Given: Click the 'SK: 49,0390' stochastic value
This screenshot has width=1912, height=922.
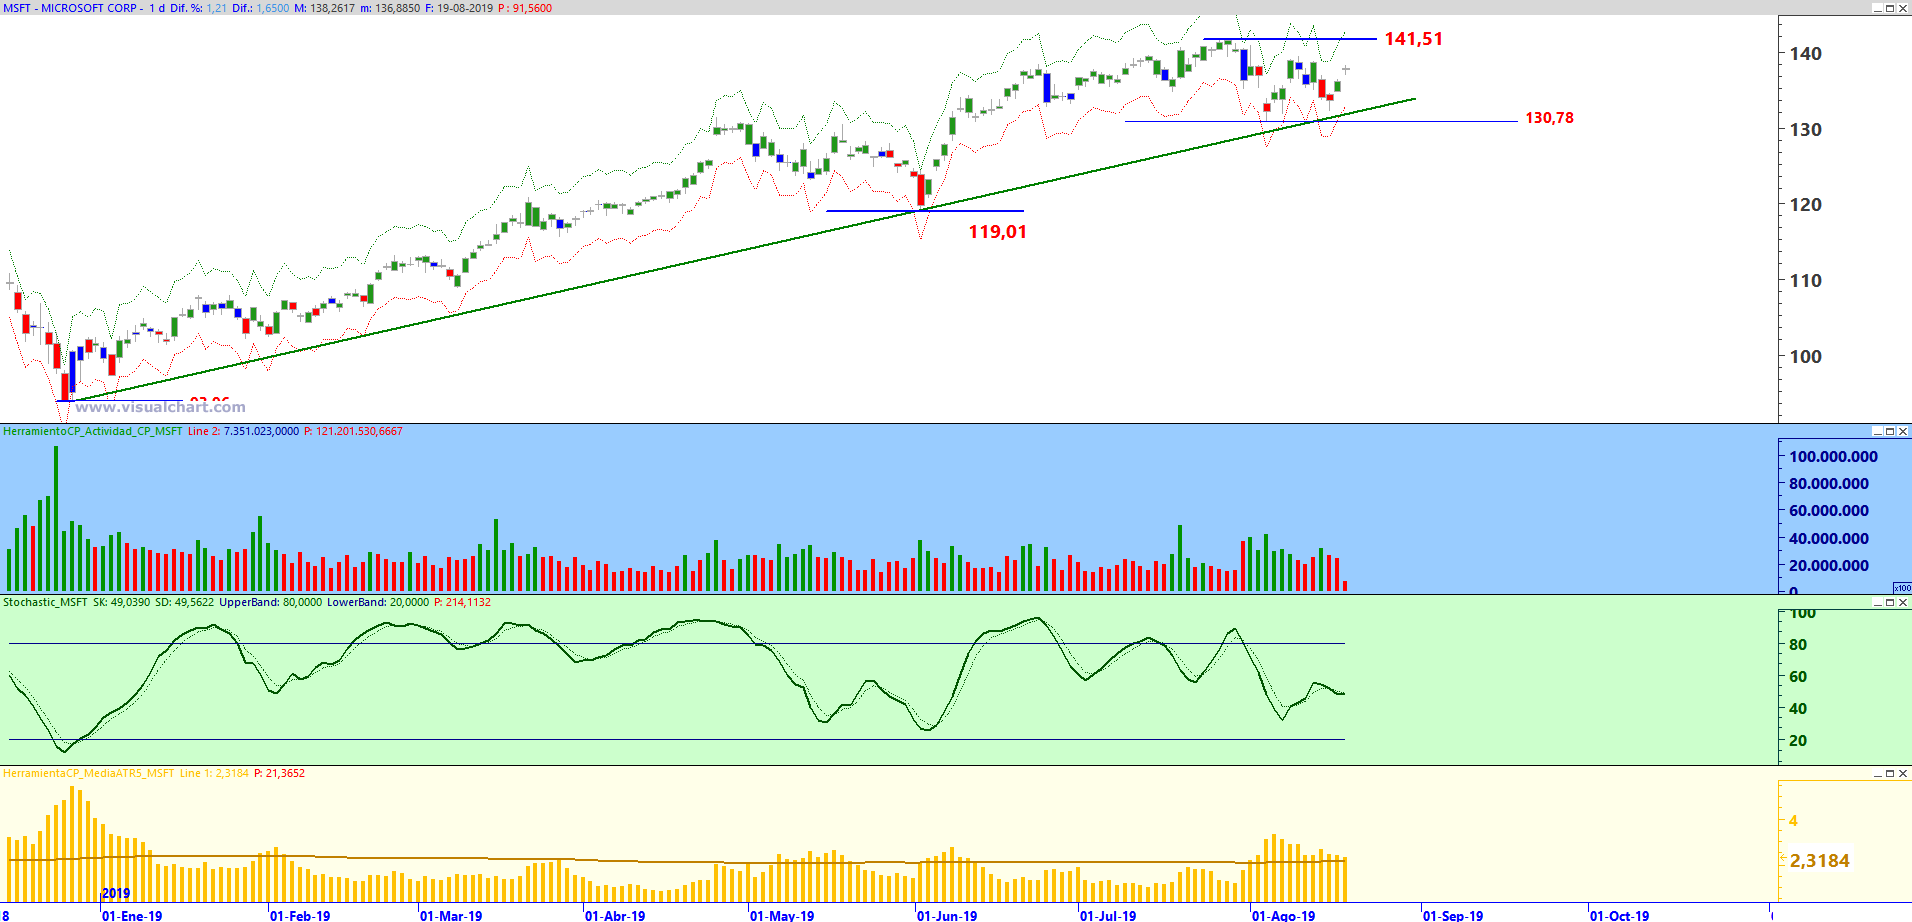Looking at the screenshot, I should click(121, 602).
